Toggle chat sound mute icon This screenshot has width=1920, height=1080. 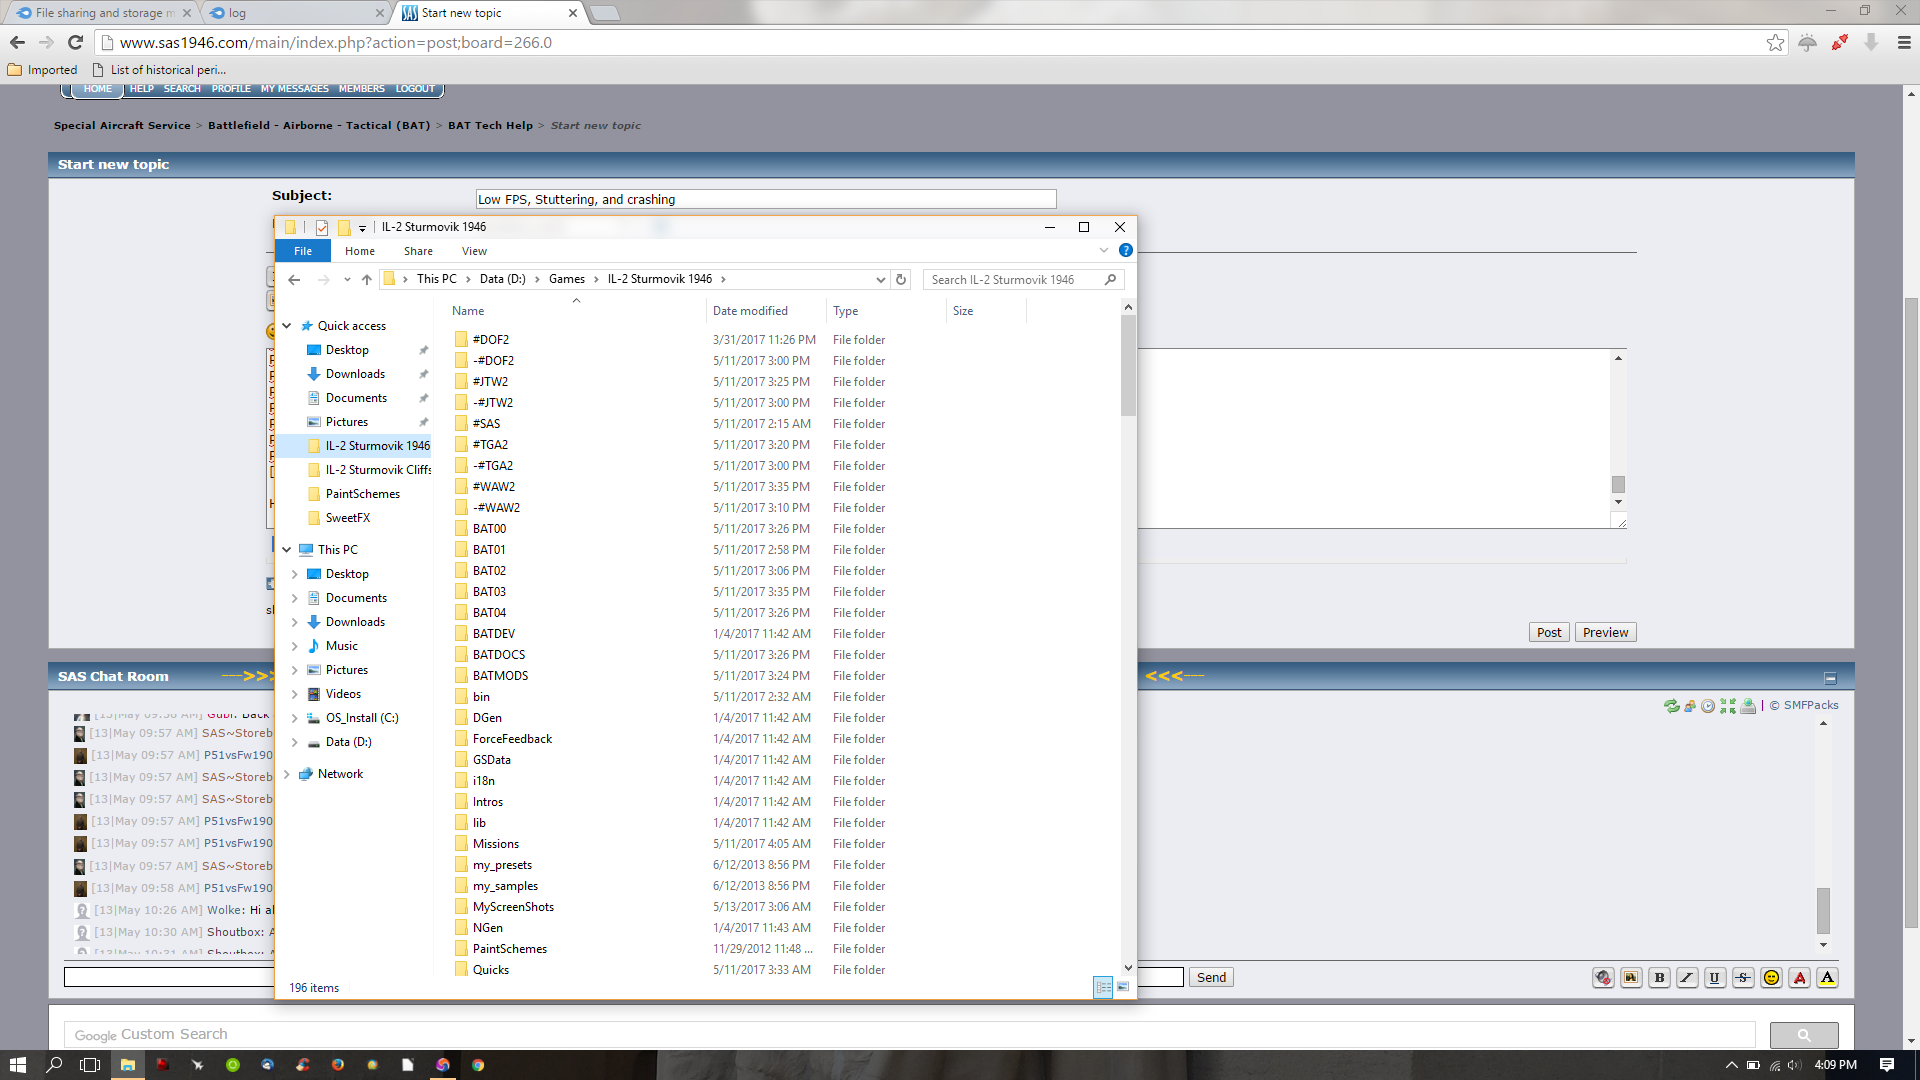1603,978
